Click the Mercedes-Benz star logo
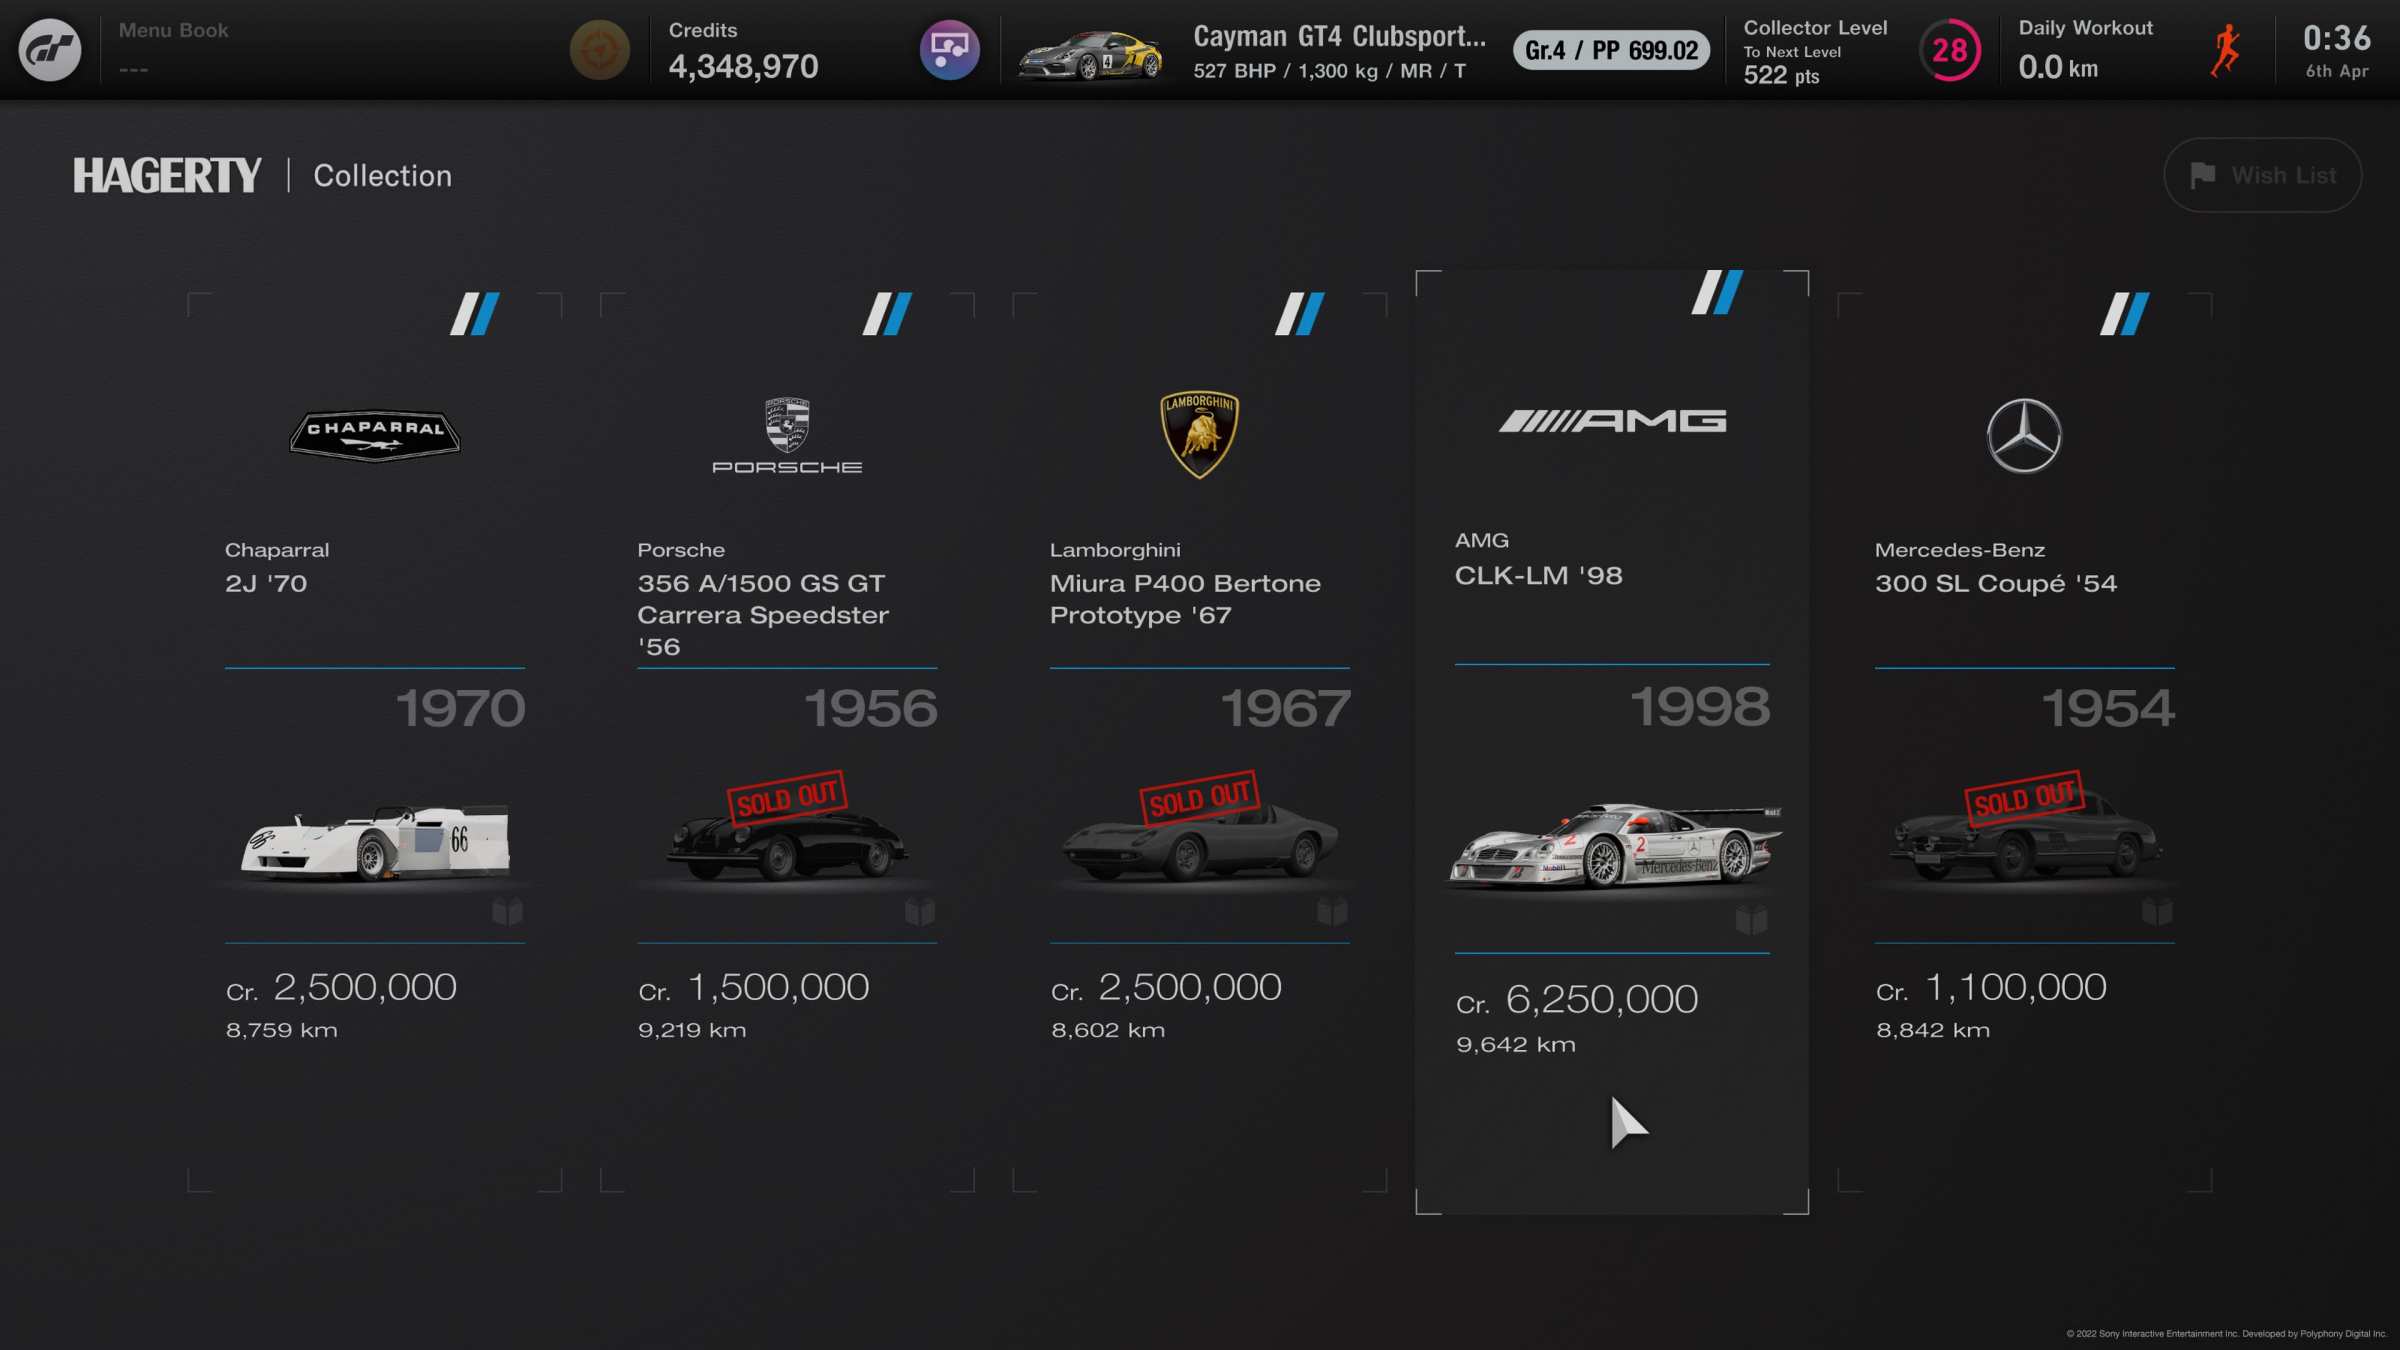 click(x=2024, y=436)
